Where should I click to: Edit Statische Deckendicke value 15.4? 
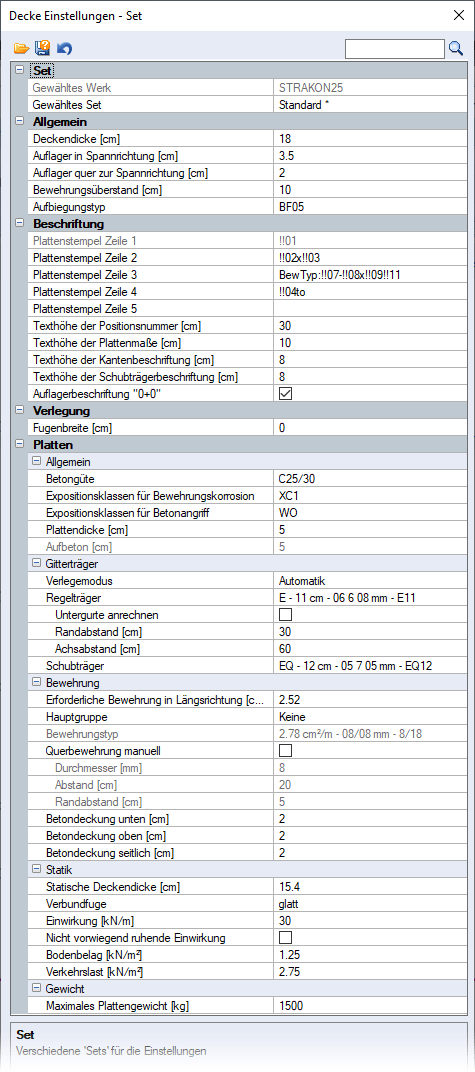(368, 887)
